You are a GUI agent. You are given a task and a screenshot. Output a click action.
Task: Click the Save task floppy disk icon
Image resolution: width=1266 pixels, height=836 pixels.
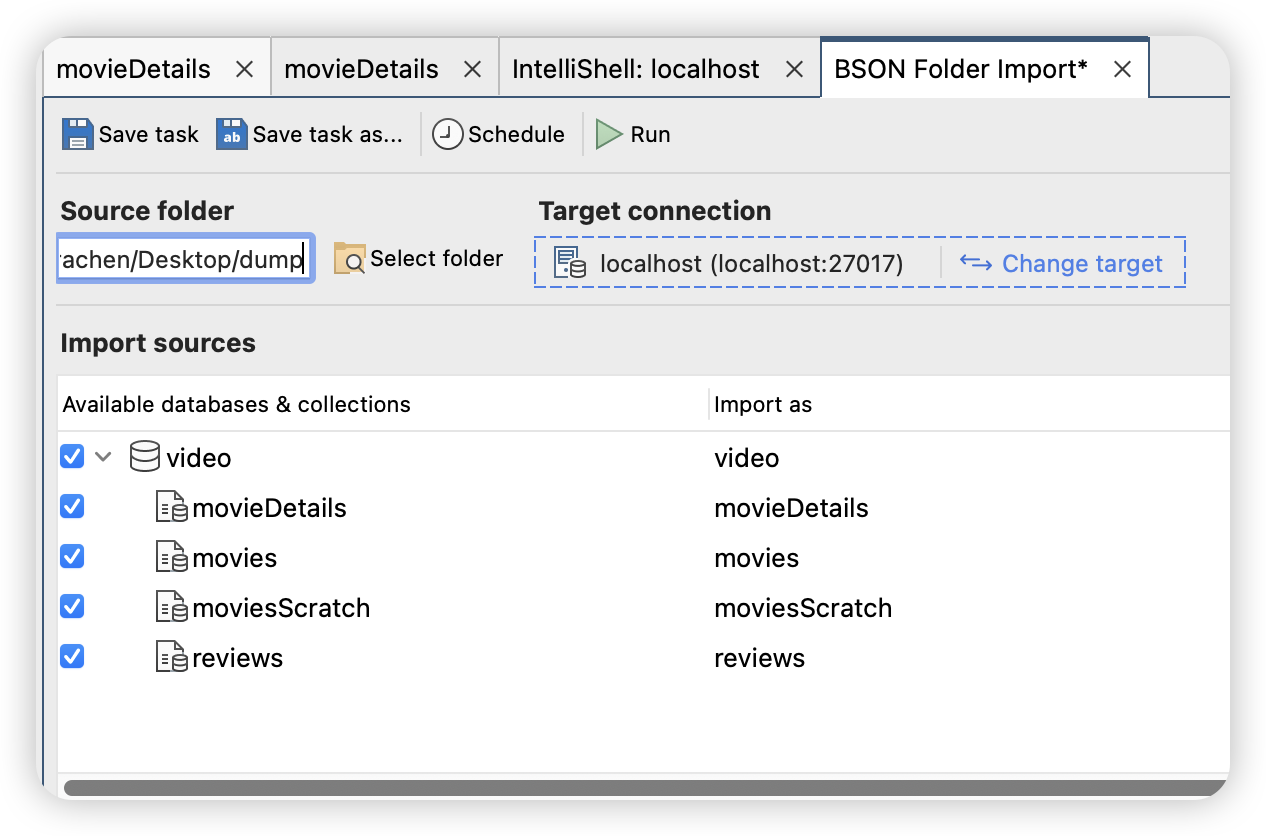point(77,135)
